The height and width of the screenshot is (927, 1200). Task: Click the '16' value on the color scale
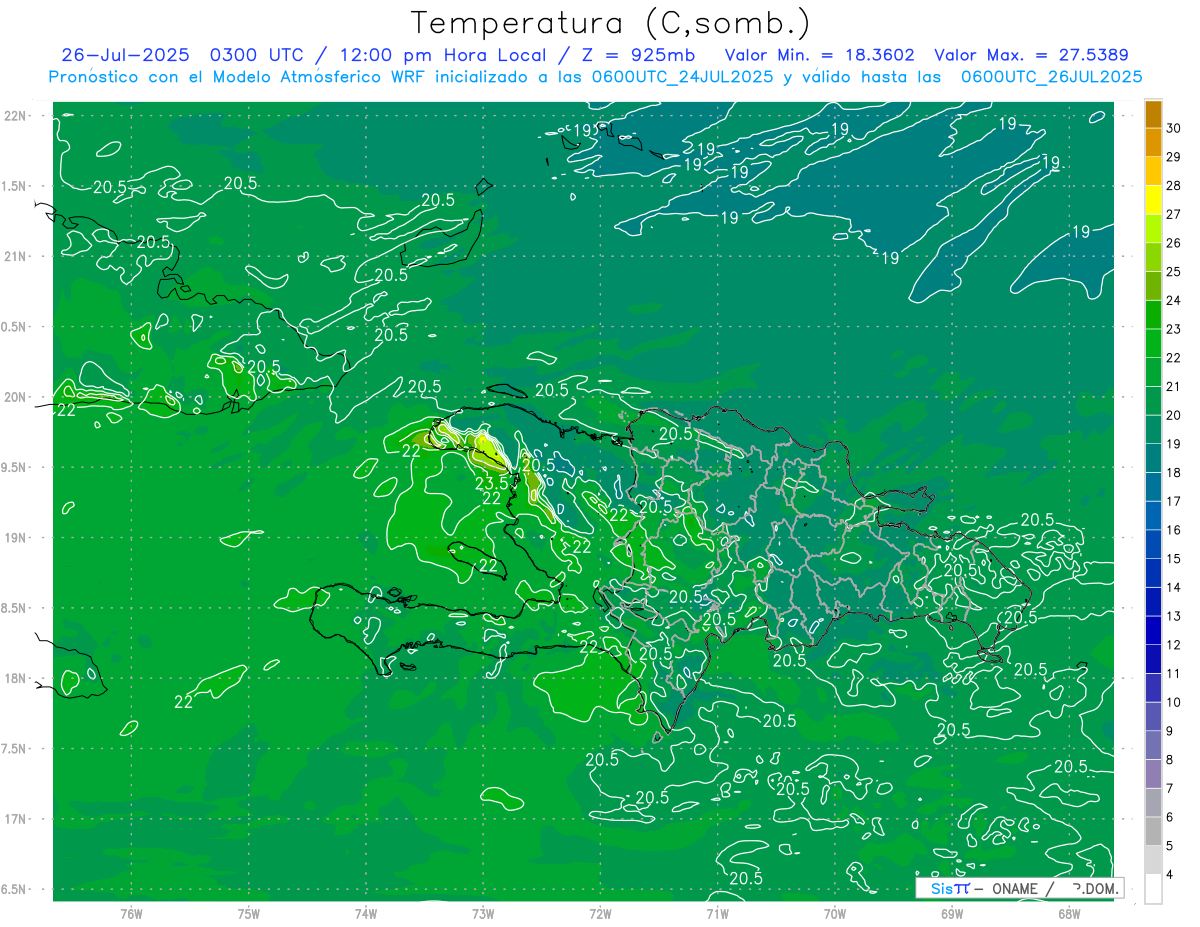(x=1174, y=530)
